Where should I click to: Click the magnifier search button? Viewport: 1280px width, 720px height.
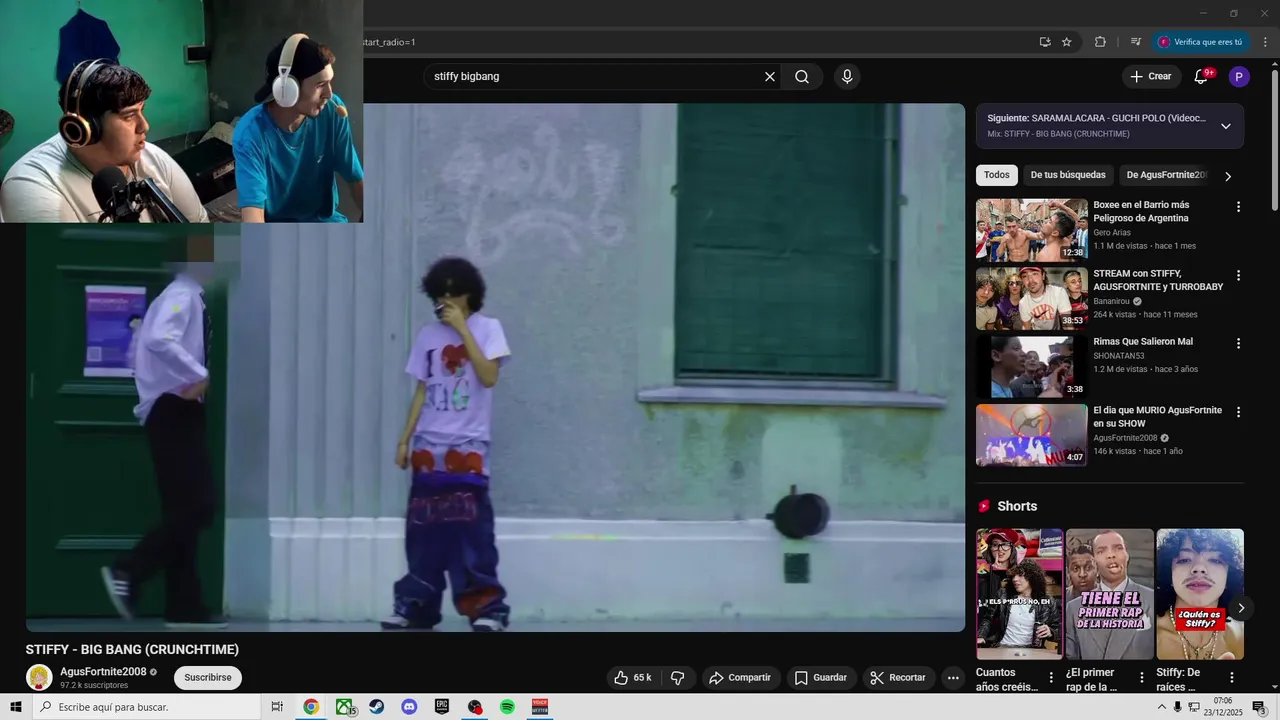pyautogui.click(x=802, y=77)
